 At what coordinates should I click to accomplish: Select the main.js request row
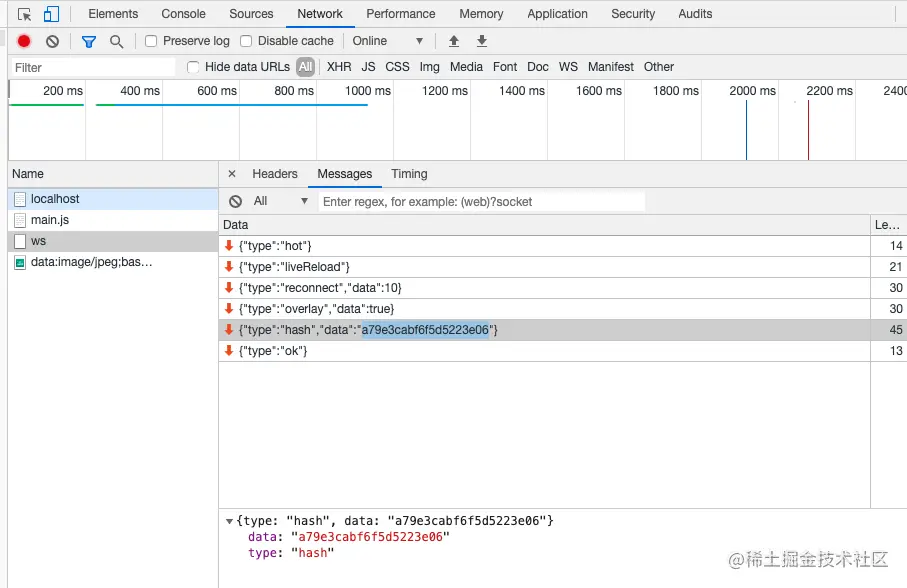(x=113, y=220)
